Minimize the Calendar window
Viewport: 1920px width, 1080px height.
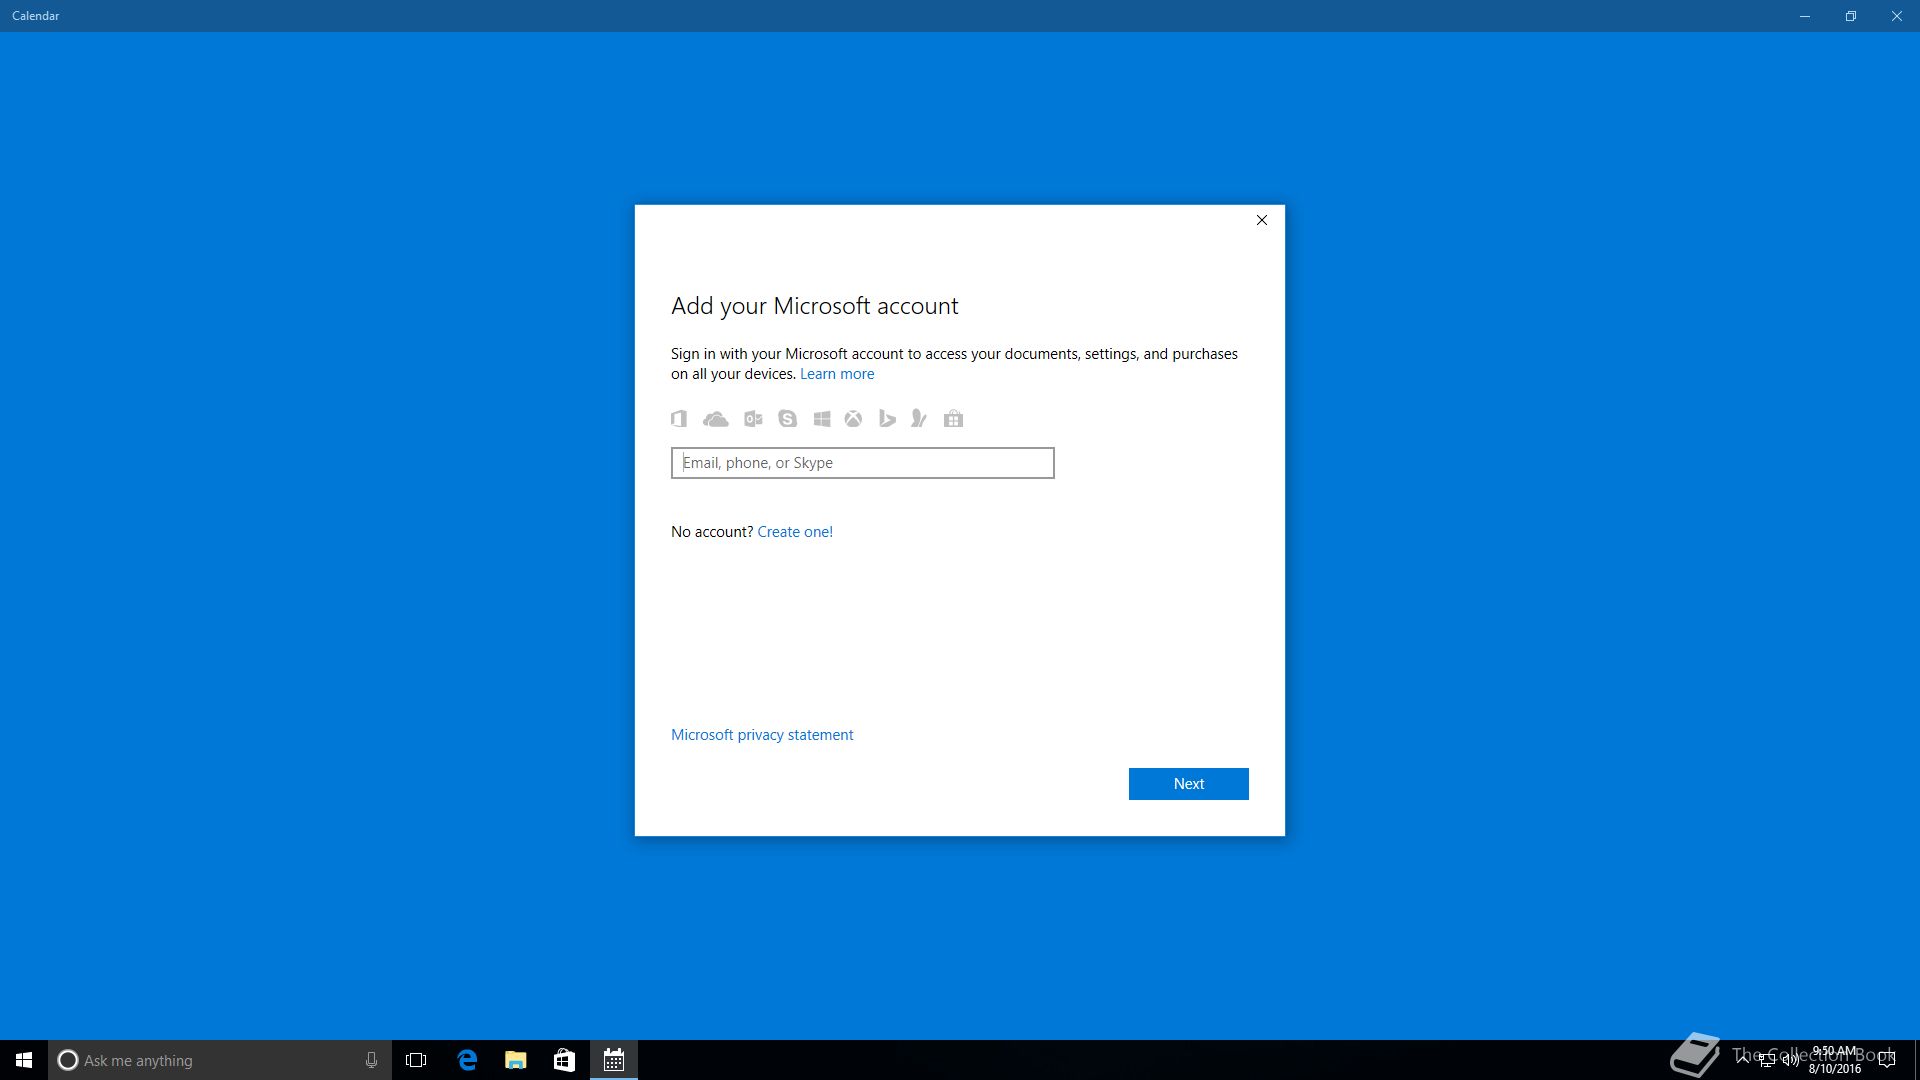pos(1805,16)
